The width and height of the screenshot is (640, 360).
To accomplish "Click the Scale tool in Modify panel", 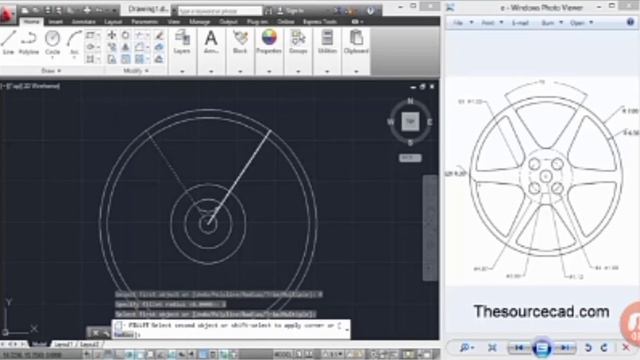I will [x=125, y=59].
